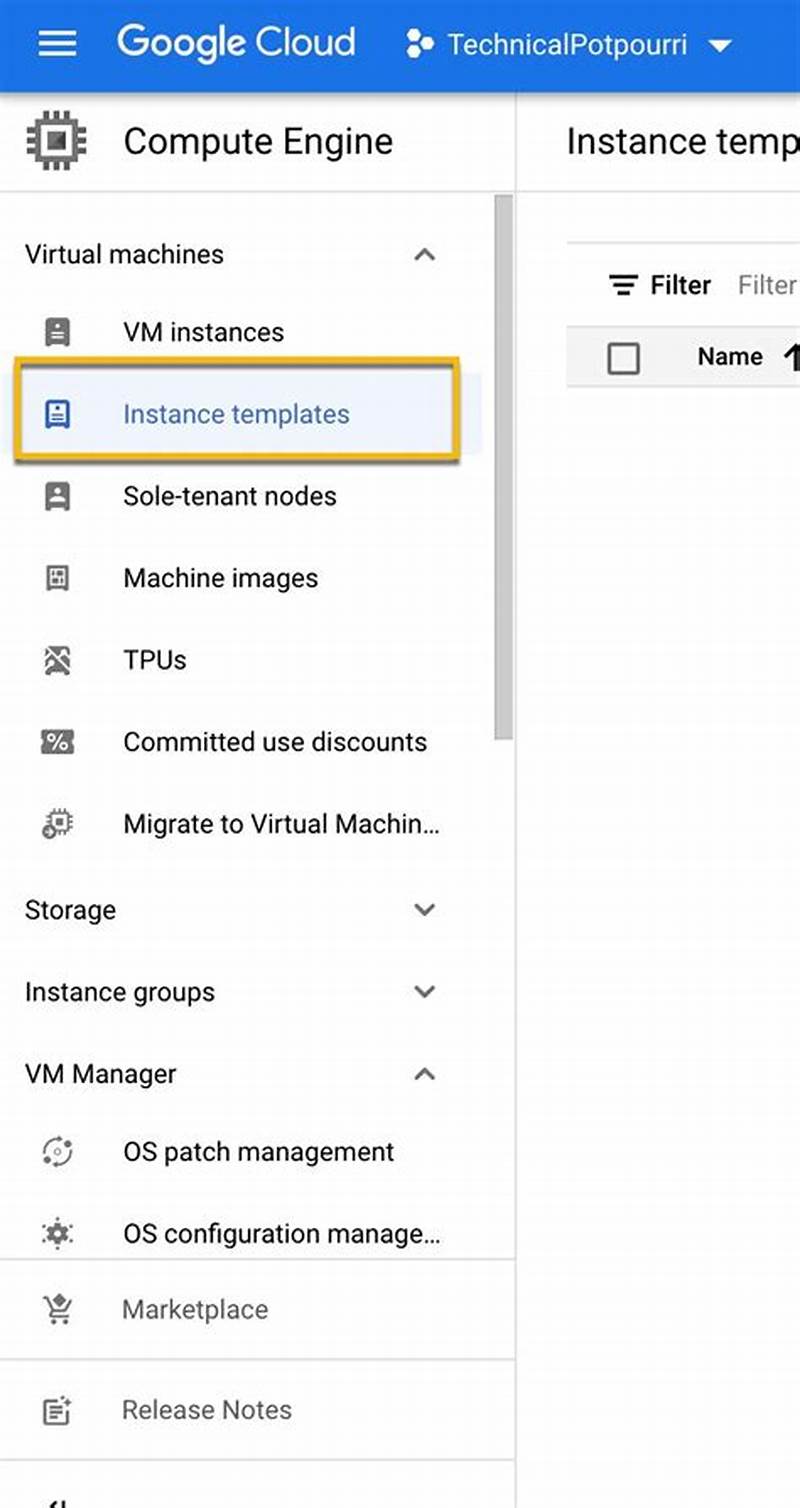The image size is (800, 1508).
Task: Open the Sole-tenant nodes icon
Action: tap(57, 496)
